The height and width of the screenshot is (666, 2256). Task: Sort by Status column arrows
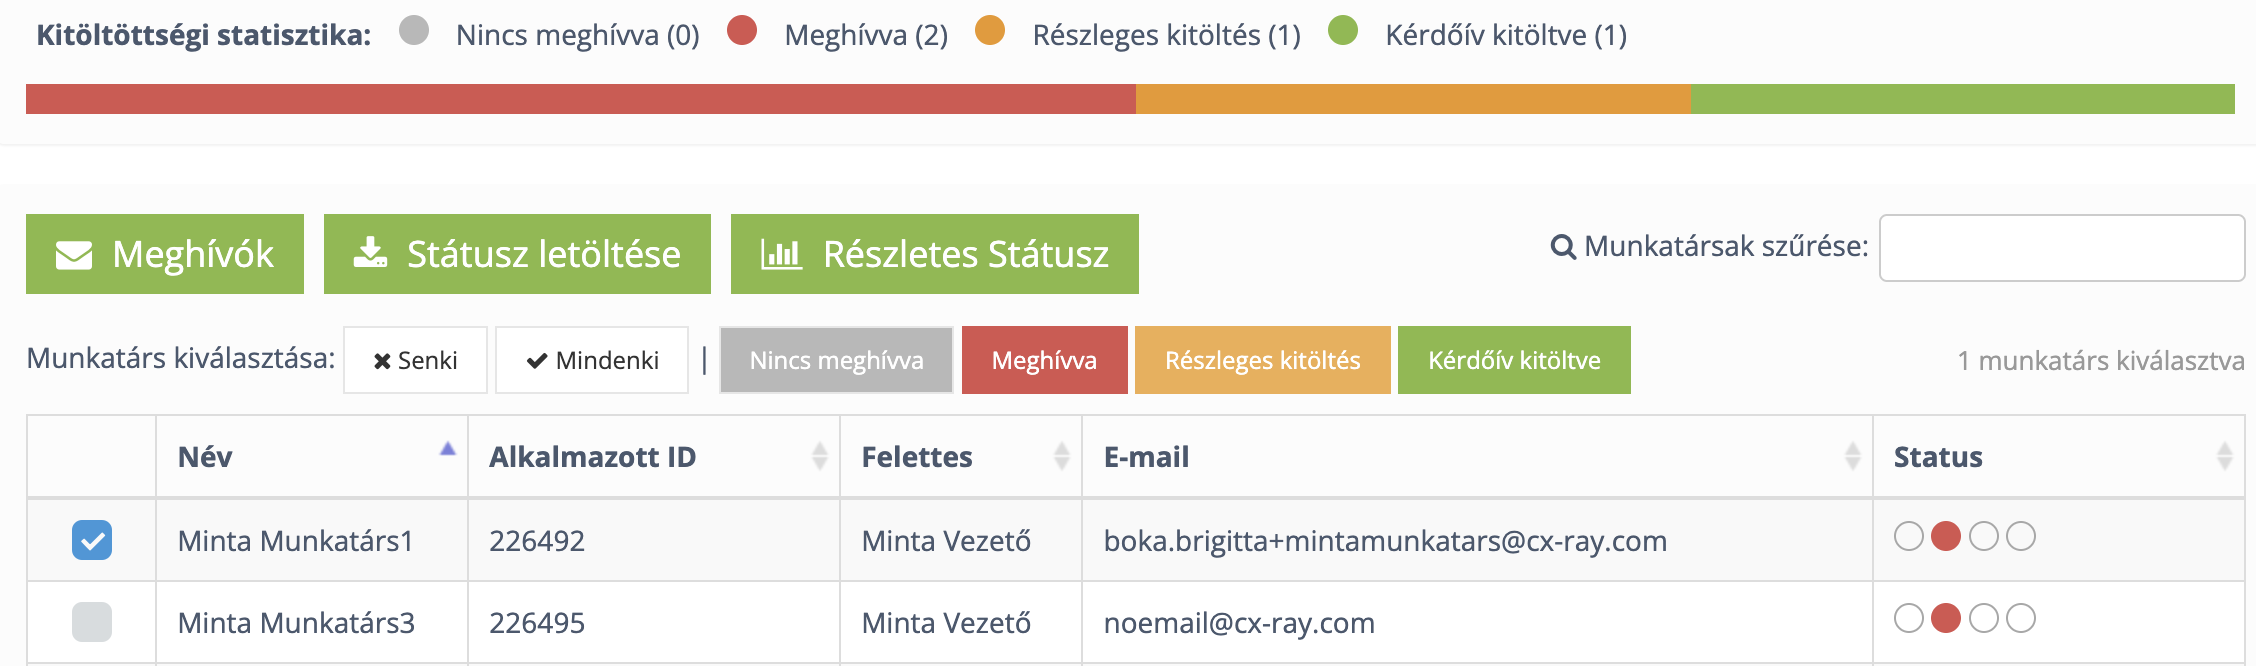[x=2224, y=457]
